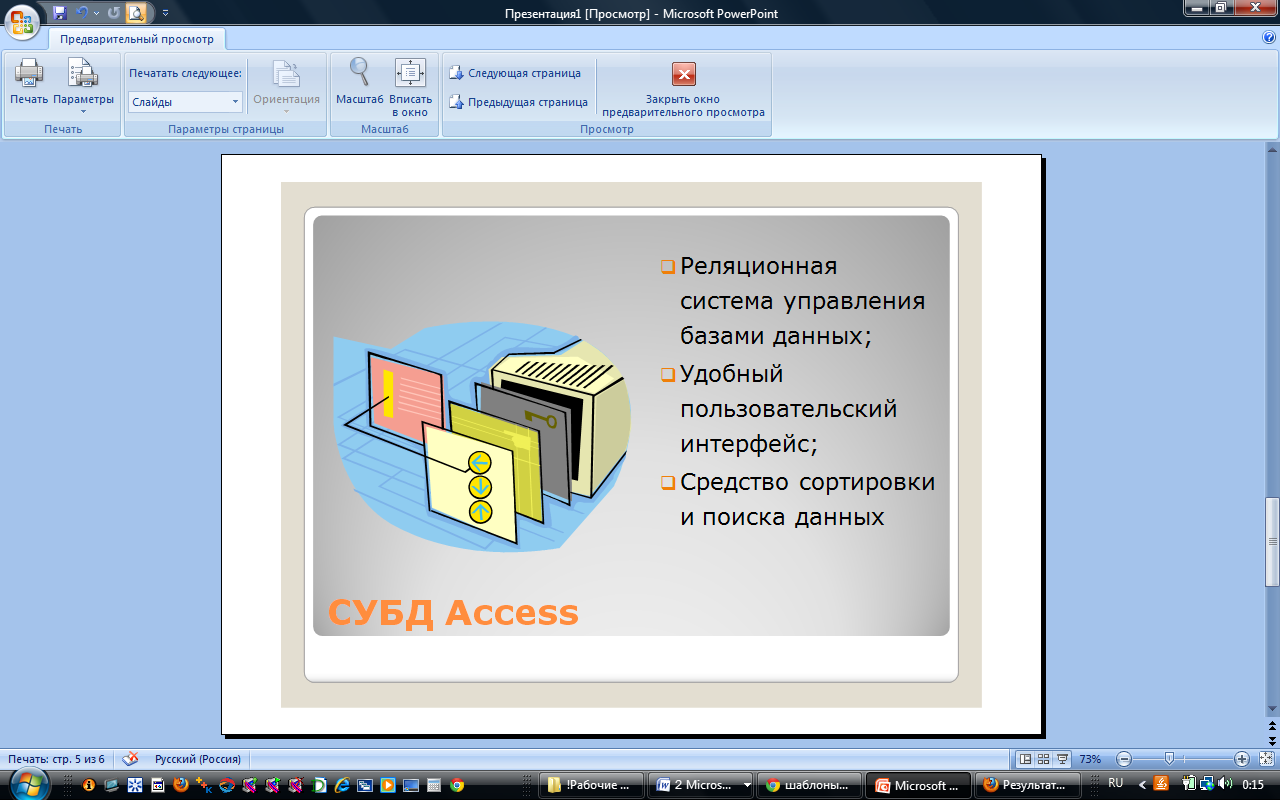Click the 73% zoom level button
The height and width of the screenshot is (800, 1280).
(x=1090, y=759)
